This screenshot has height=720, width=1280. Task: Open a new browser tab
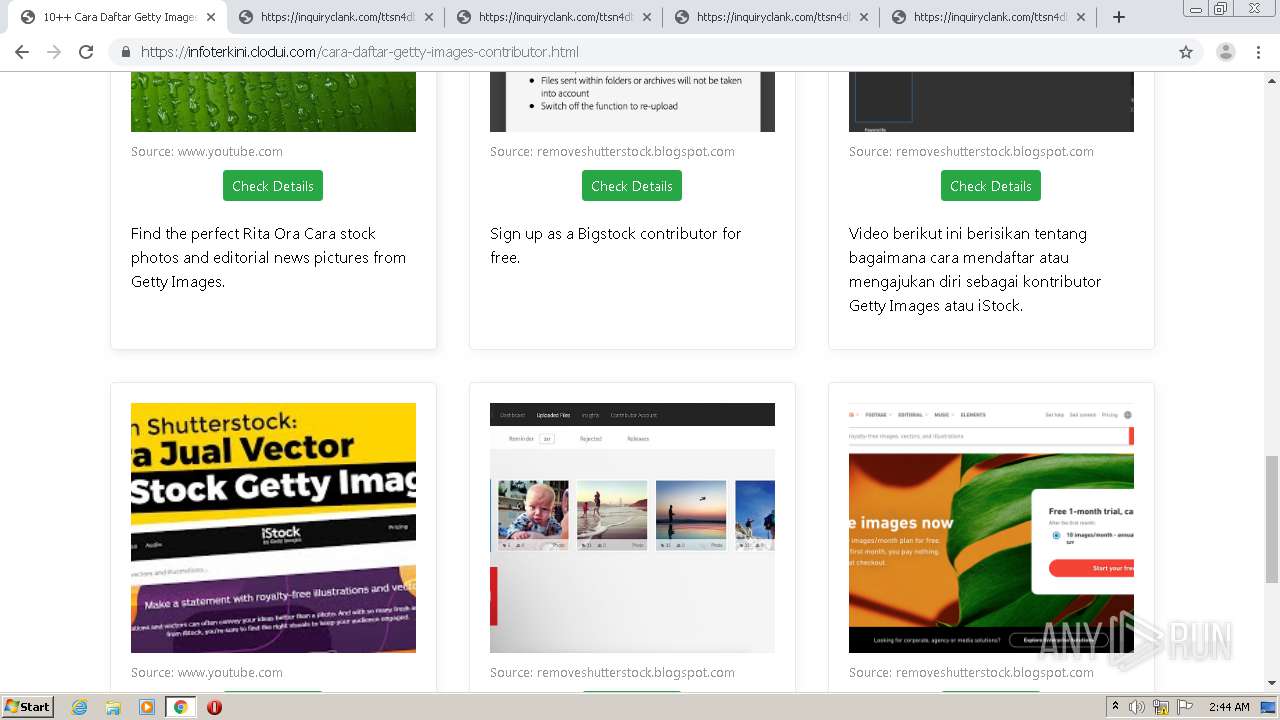(x=1119, y=17)
